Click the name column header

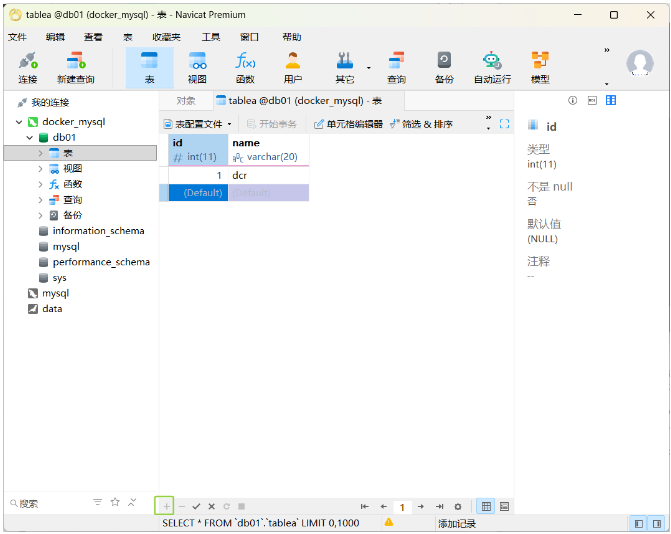(x=269, y=149)
